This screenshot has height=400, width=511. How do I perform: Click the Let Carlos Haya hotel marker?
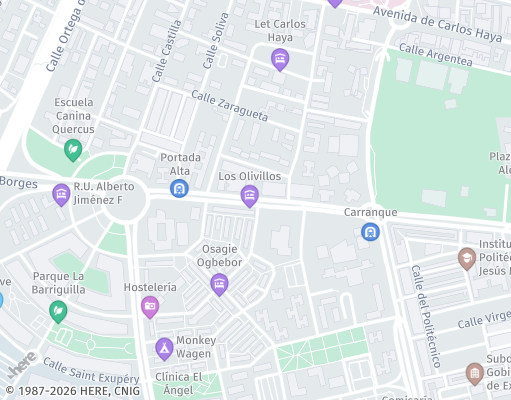click(x=280, y=59)
